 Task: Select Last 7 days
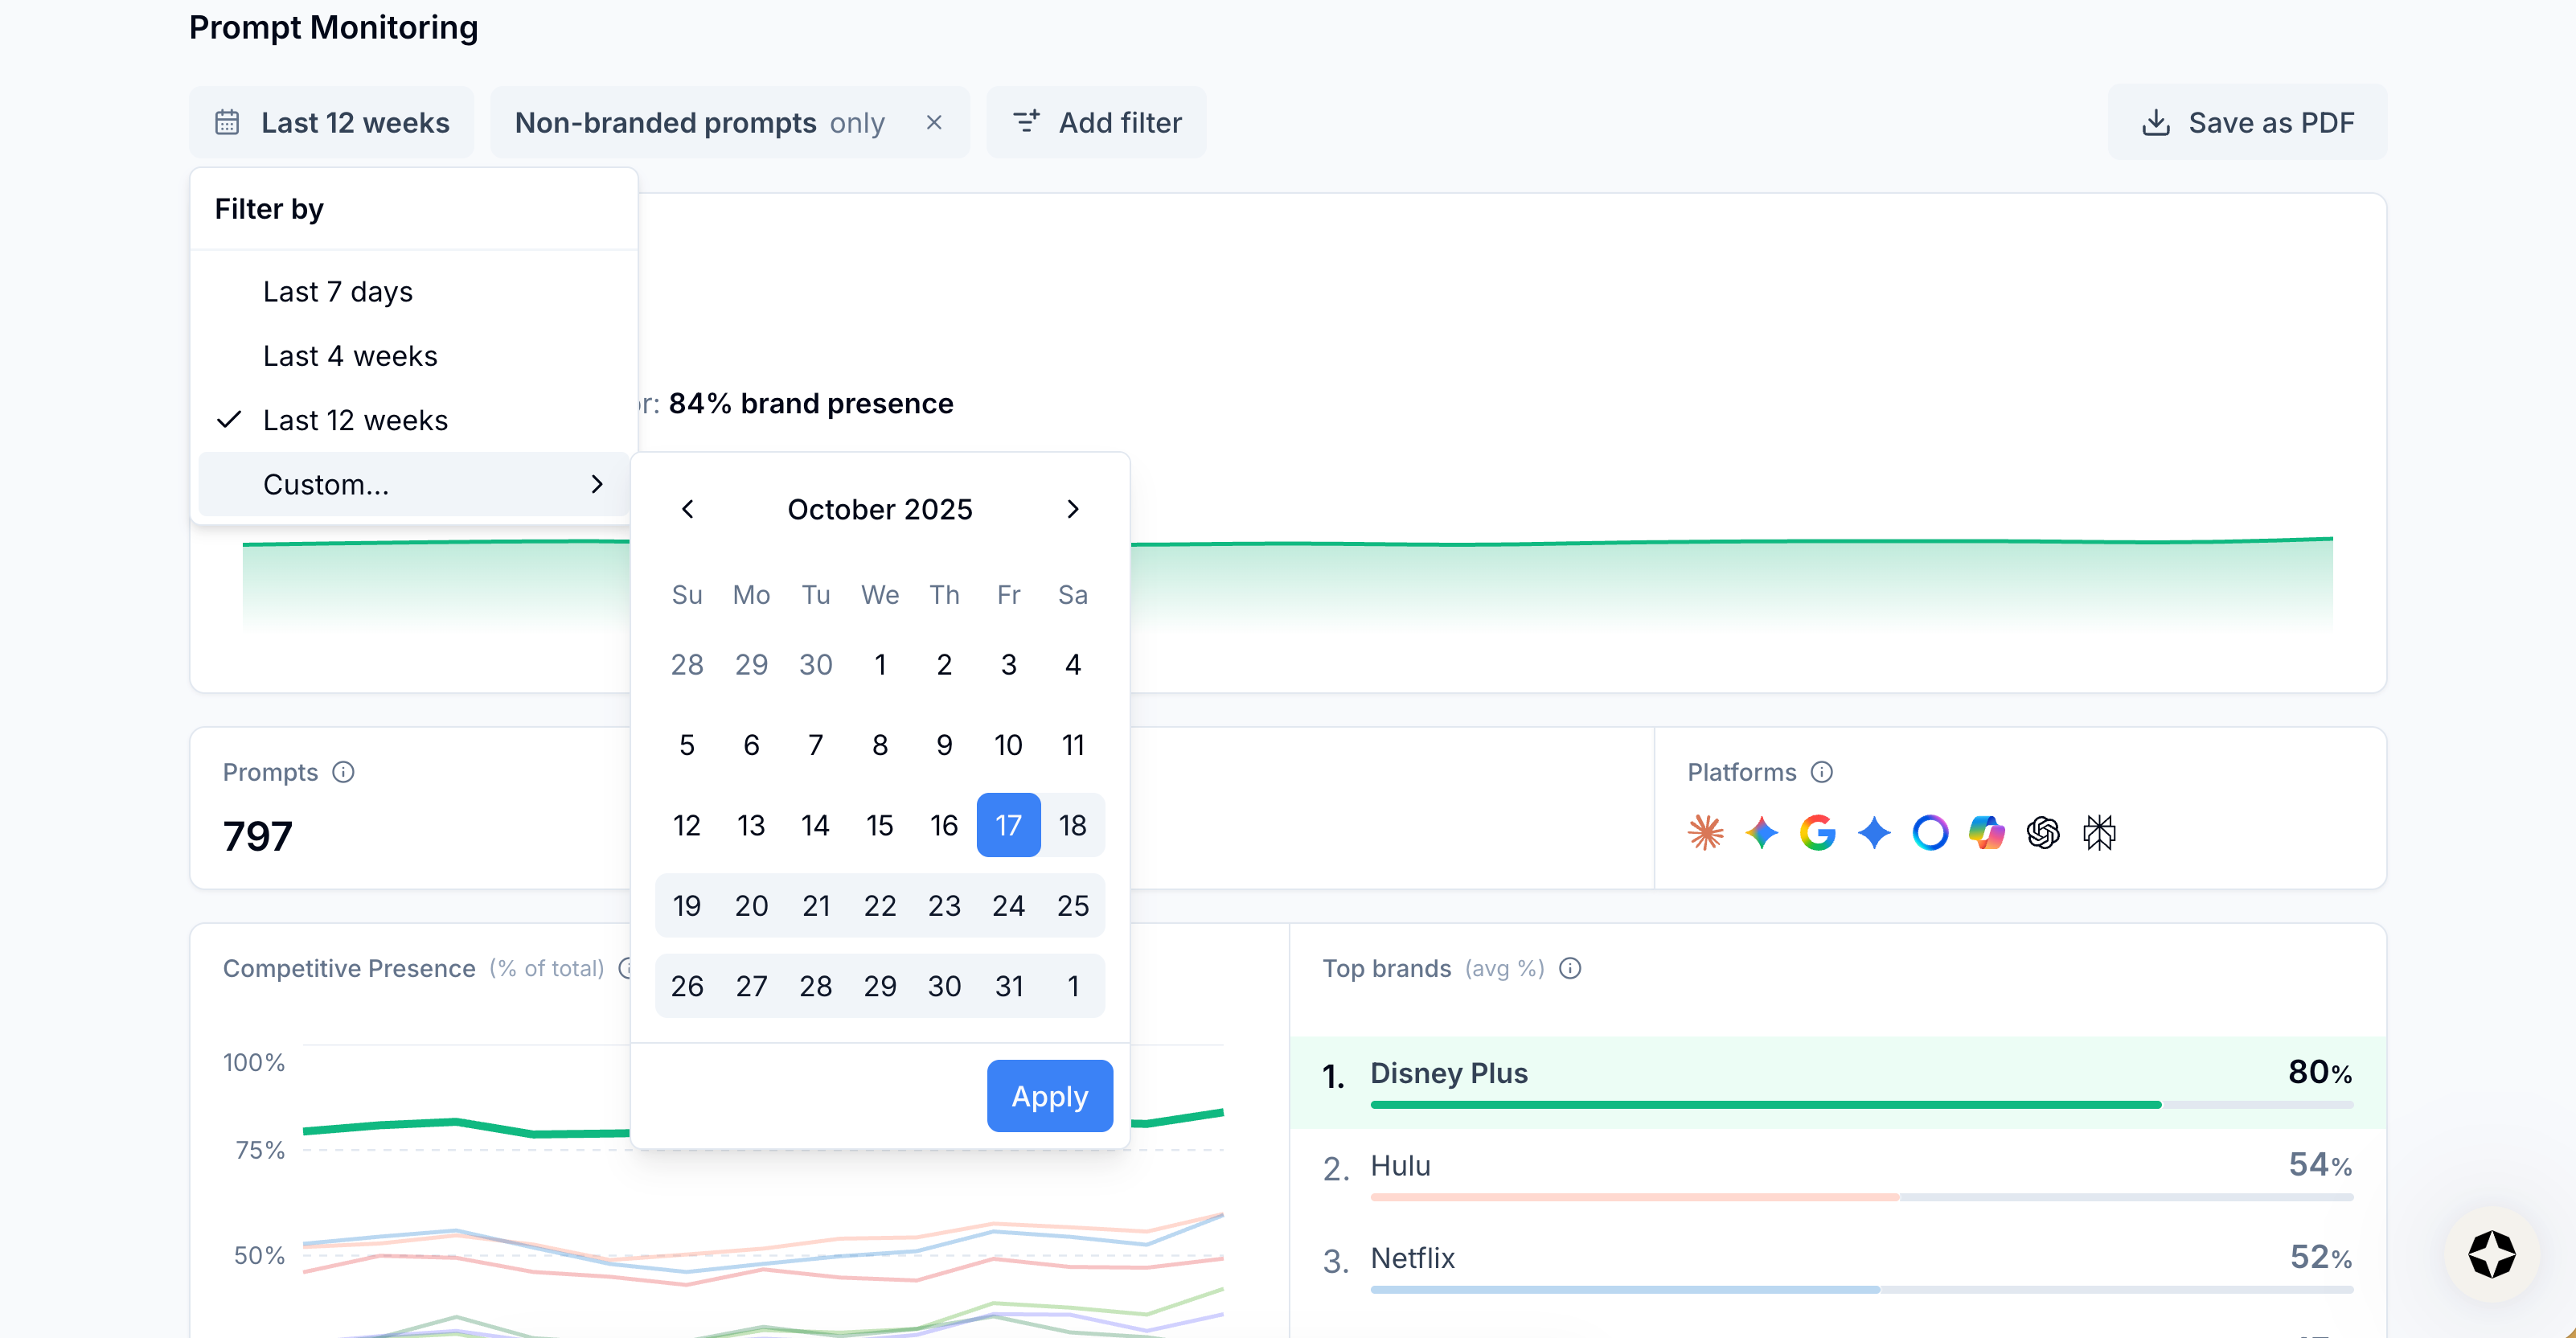click(414, 291)
